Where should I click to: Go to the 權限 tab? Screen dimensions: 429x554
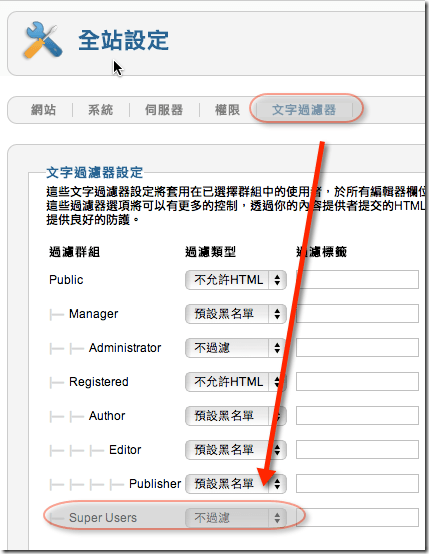[x=228, y=110]
